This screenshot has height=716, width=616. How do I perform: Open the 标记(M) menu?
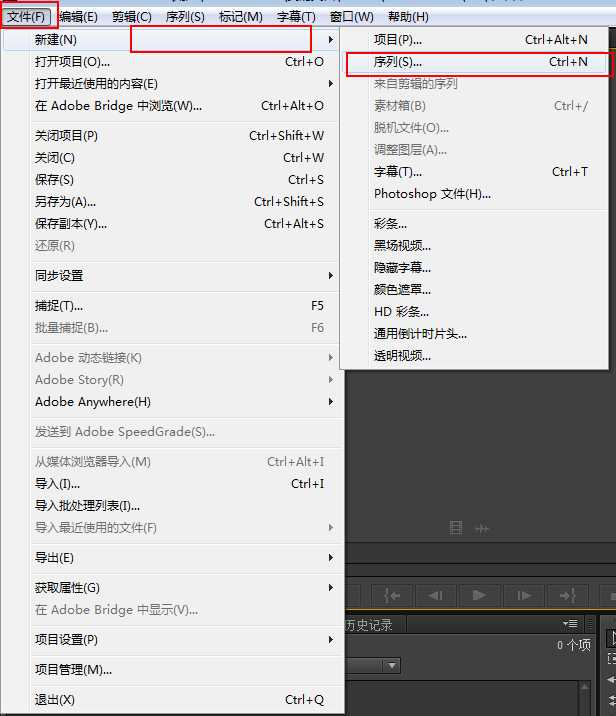click(x=241, y=17)
